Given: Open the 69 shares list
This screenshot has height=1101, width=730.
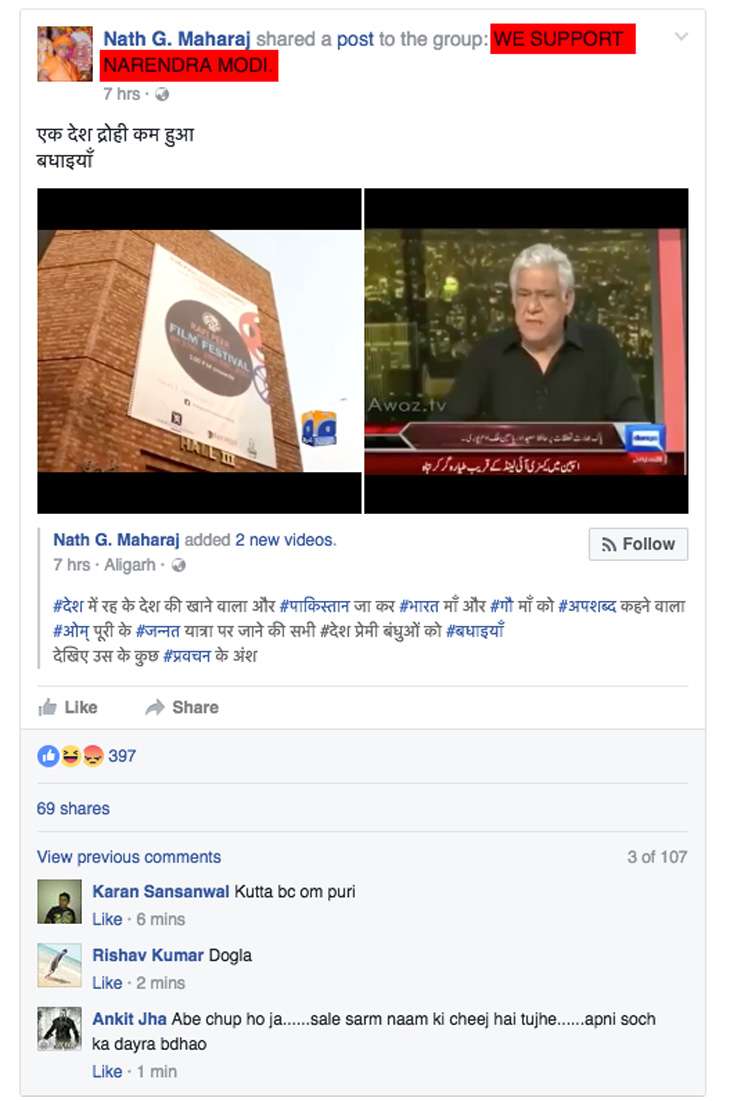Looking at the screenshot, I should 73,808.
